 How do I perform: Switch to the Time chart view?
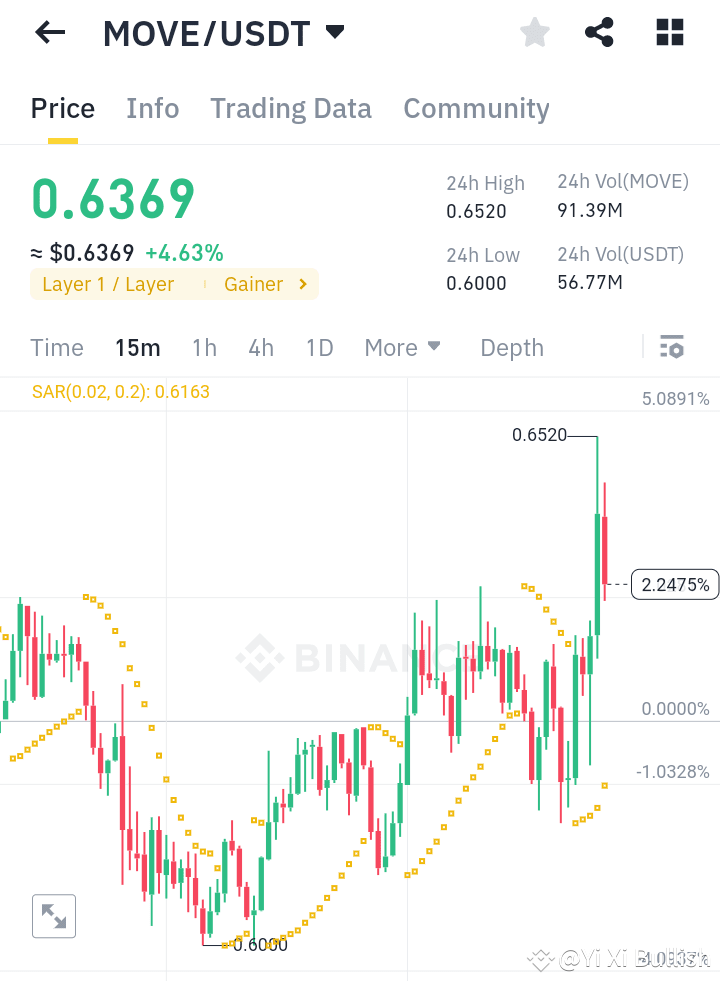pos(56,347)
